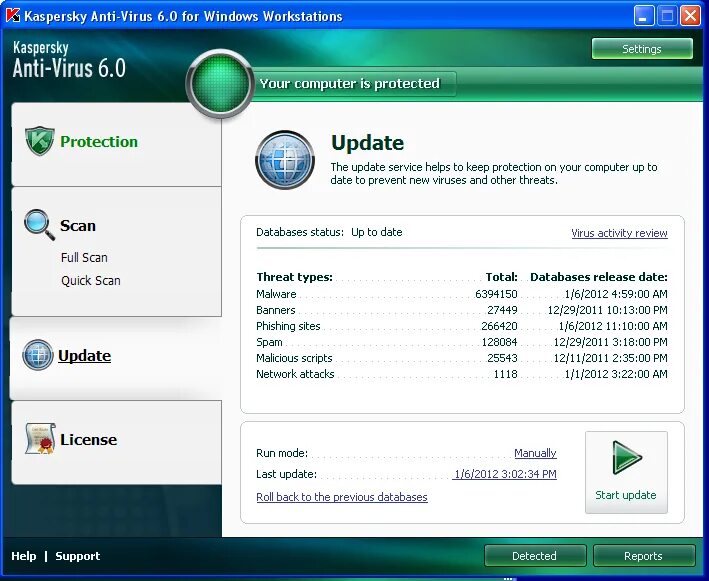Screen dimensions: 709x581
Task: Click the Network attacks total 1118
Action: (506, 374)
